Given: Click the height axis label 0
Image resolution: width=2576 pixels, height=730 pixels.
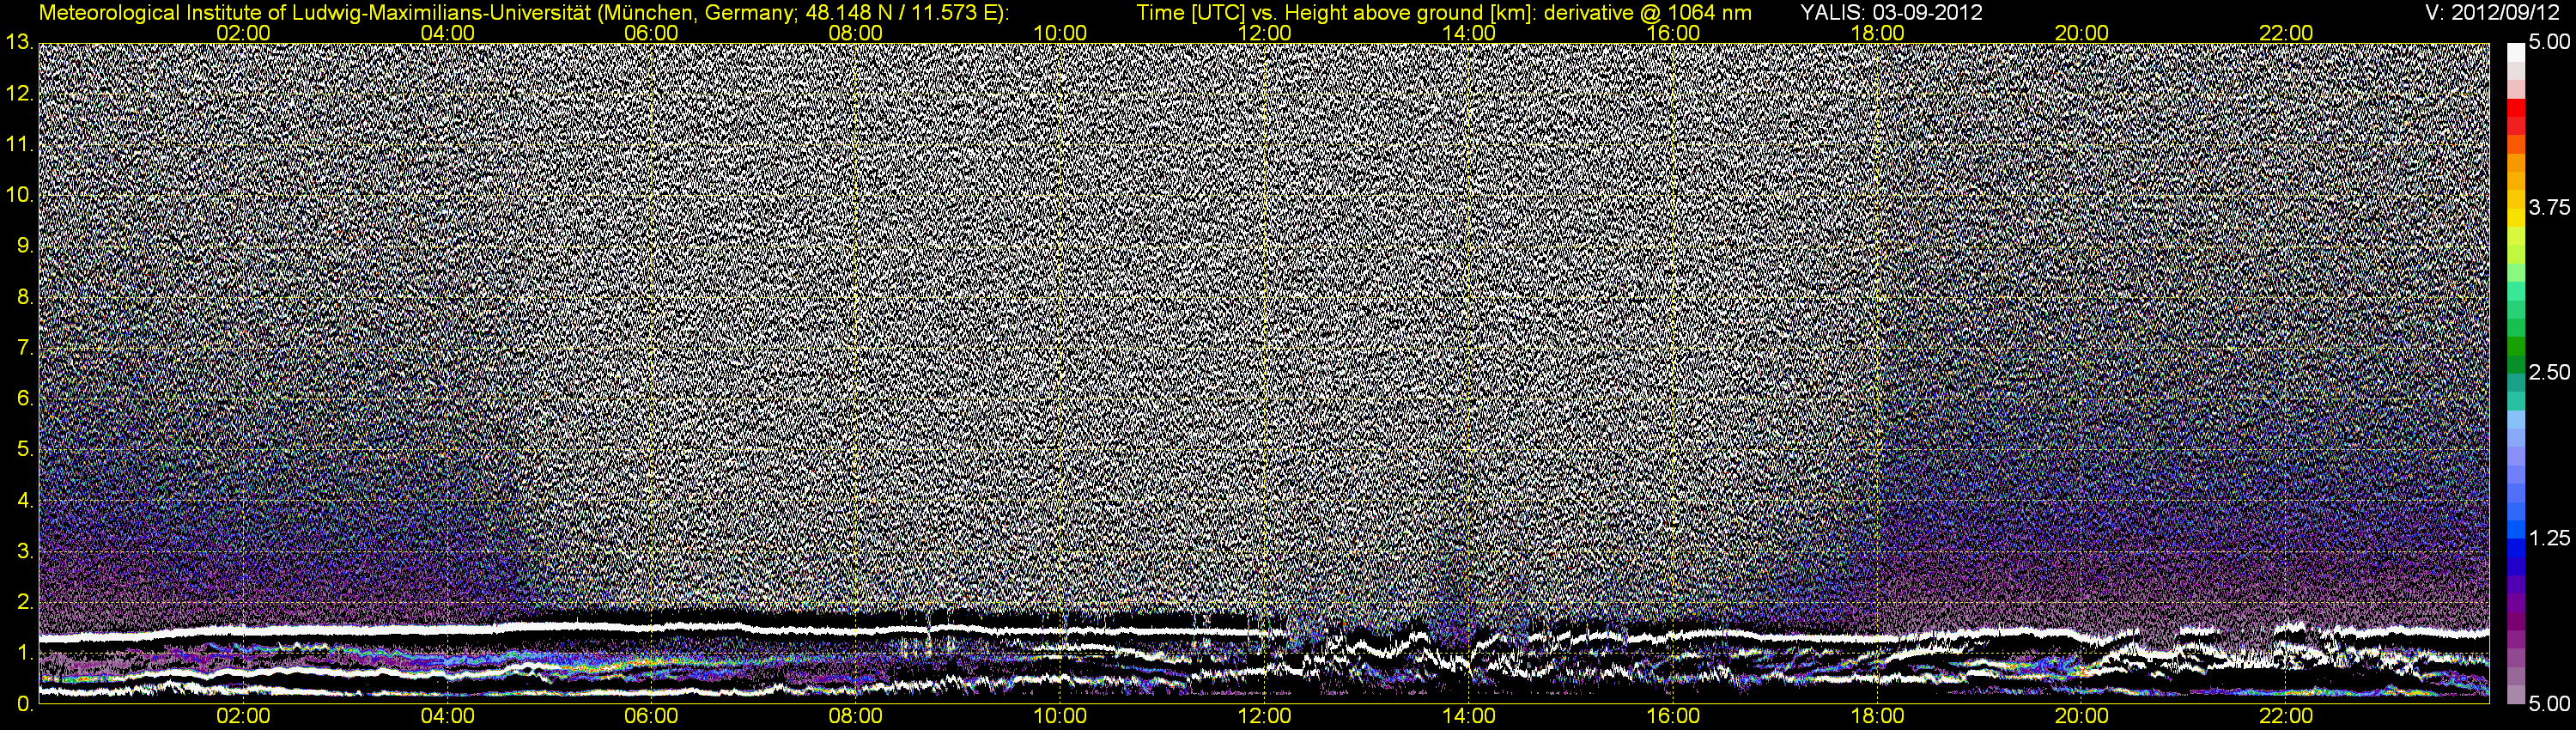Looking at the screenshot, I should point(25,704).
